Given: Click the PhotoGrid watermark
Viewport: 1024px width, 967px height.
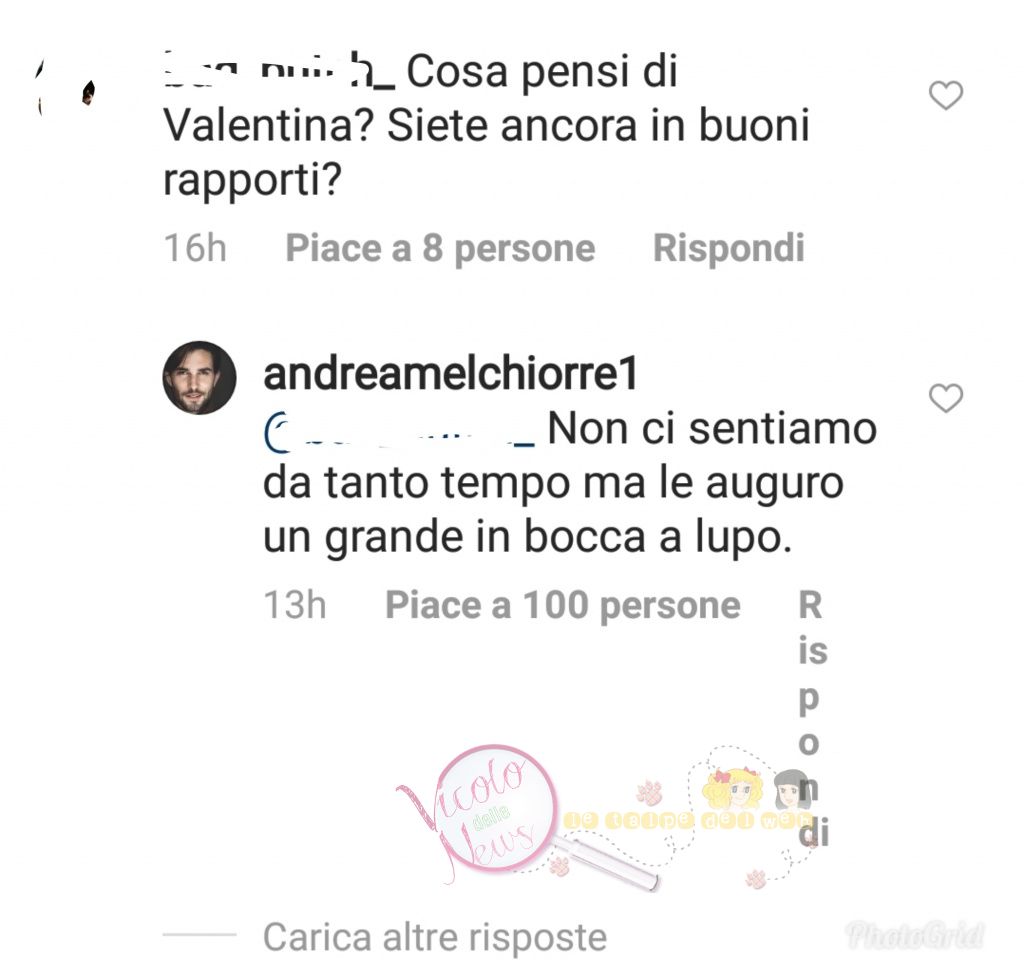Looking at the screenshot, I should tap(916, 934).
